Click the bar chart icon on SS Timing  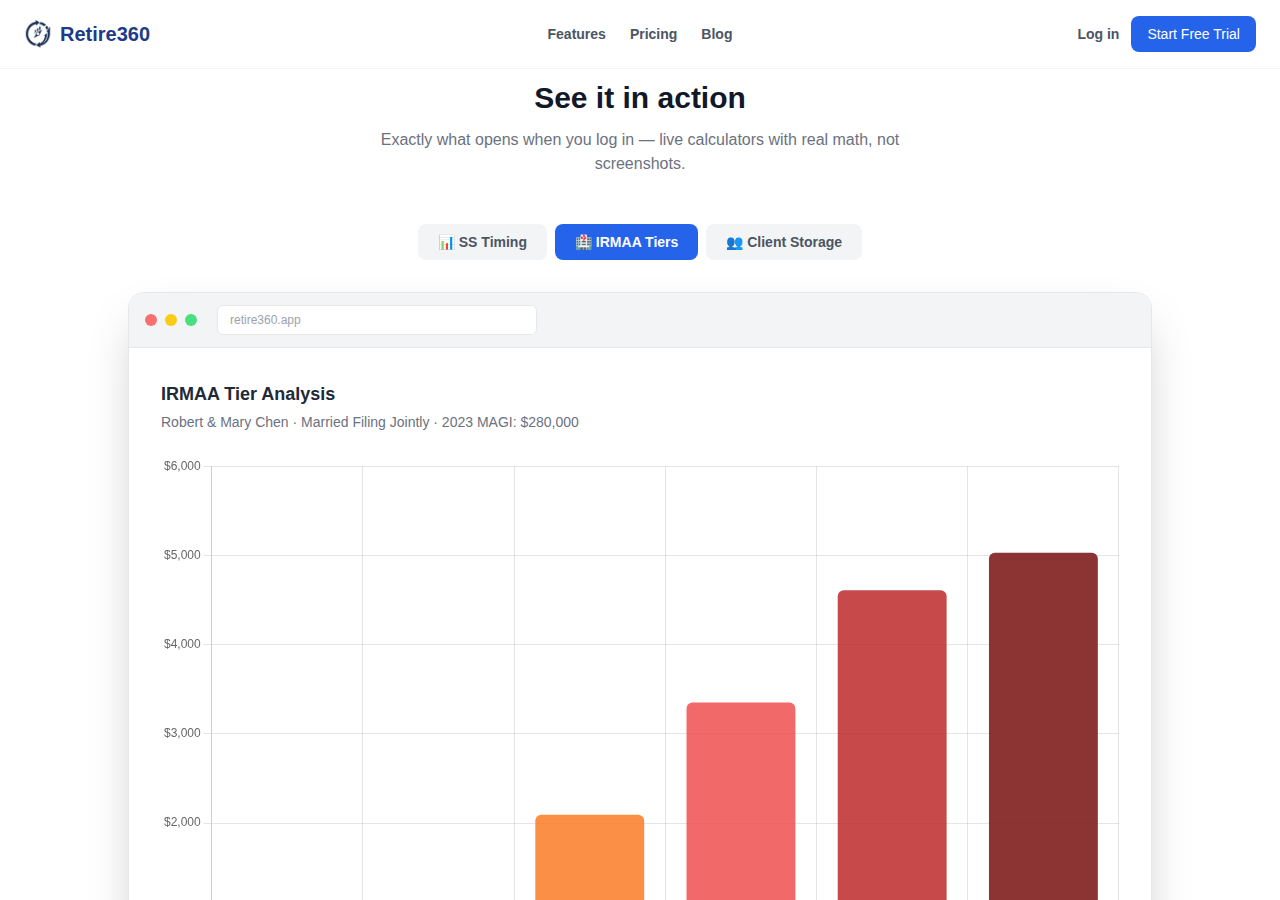pyautogui.click(x=446, y=242)
